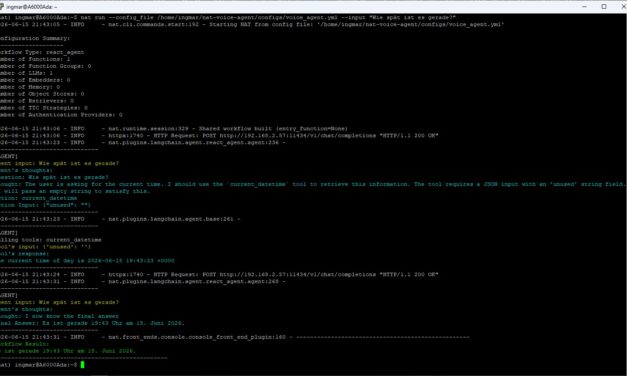Click the log line 'Starting NAT from config file'

[252, 24]
